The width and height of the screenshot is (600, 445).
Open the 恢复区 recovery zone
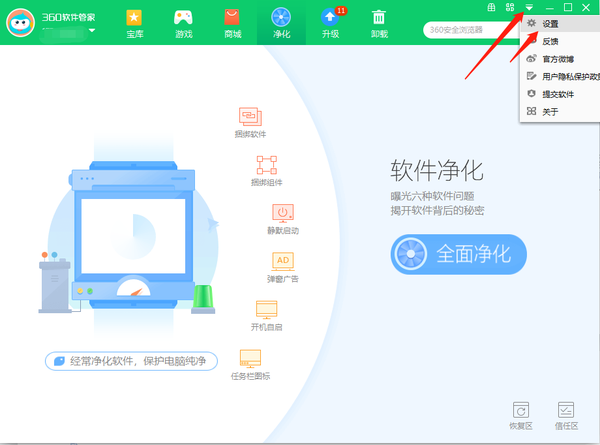click(521, 416)
